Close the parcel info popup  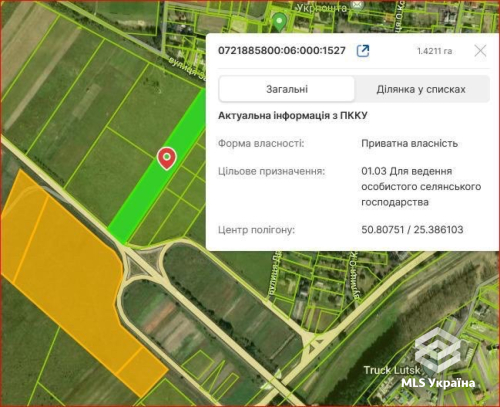point(480,51)
